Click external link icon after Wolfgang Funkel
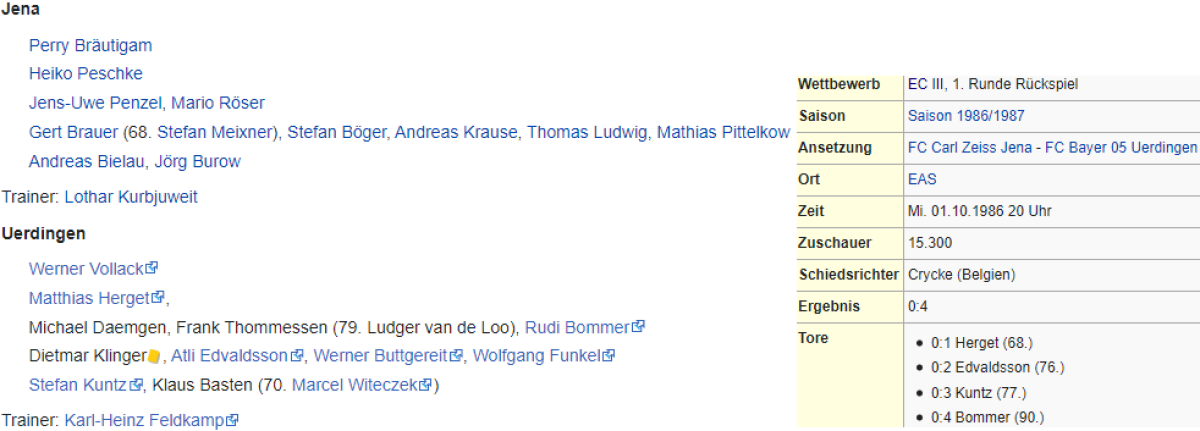Image resolution: width=1200 pixels, height=431 pixels. [608, 355]
